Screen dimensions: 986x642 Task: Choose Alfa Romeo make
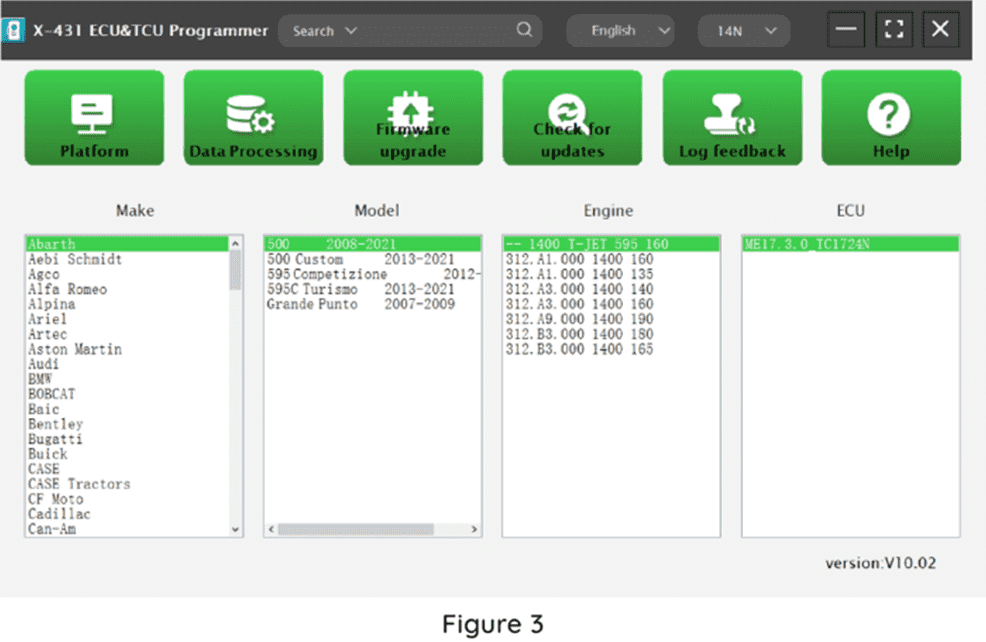[x=127, y=289]
